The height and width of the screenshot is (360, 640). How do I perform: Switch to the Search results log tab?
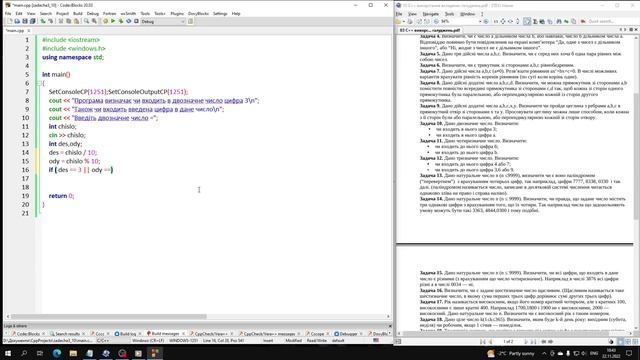coord(67,333)
